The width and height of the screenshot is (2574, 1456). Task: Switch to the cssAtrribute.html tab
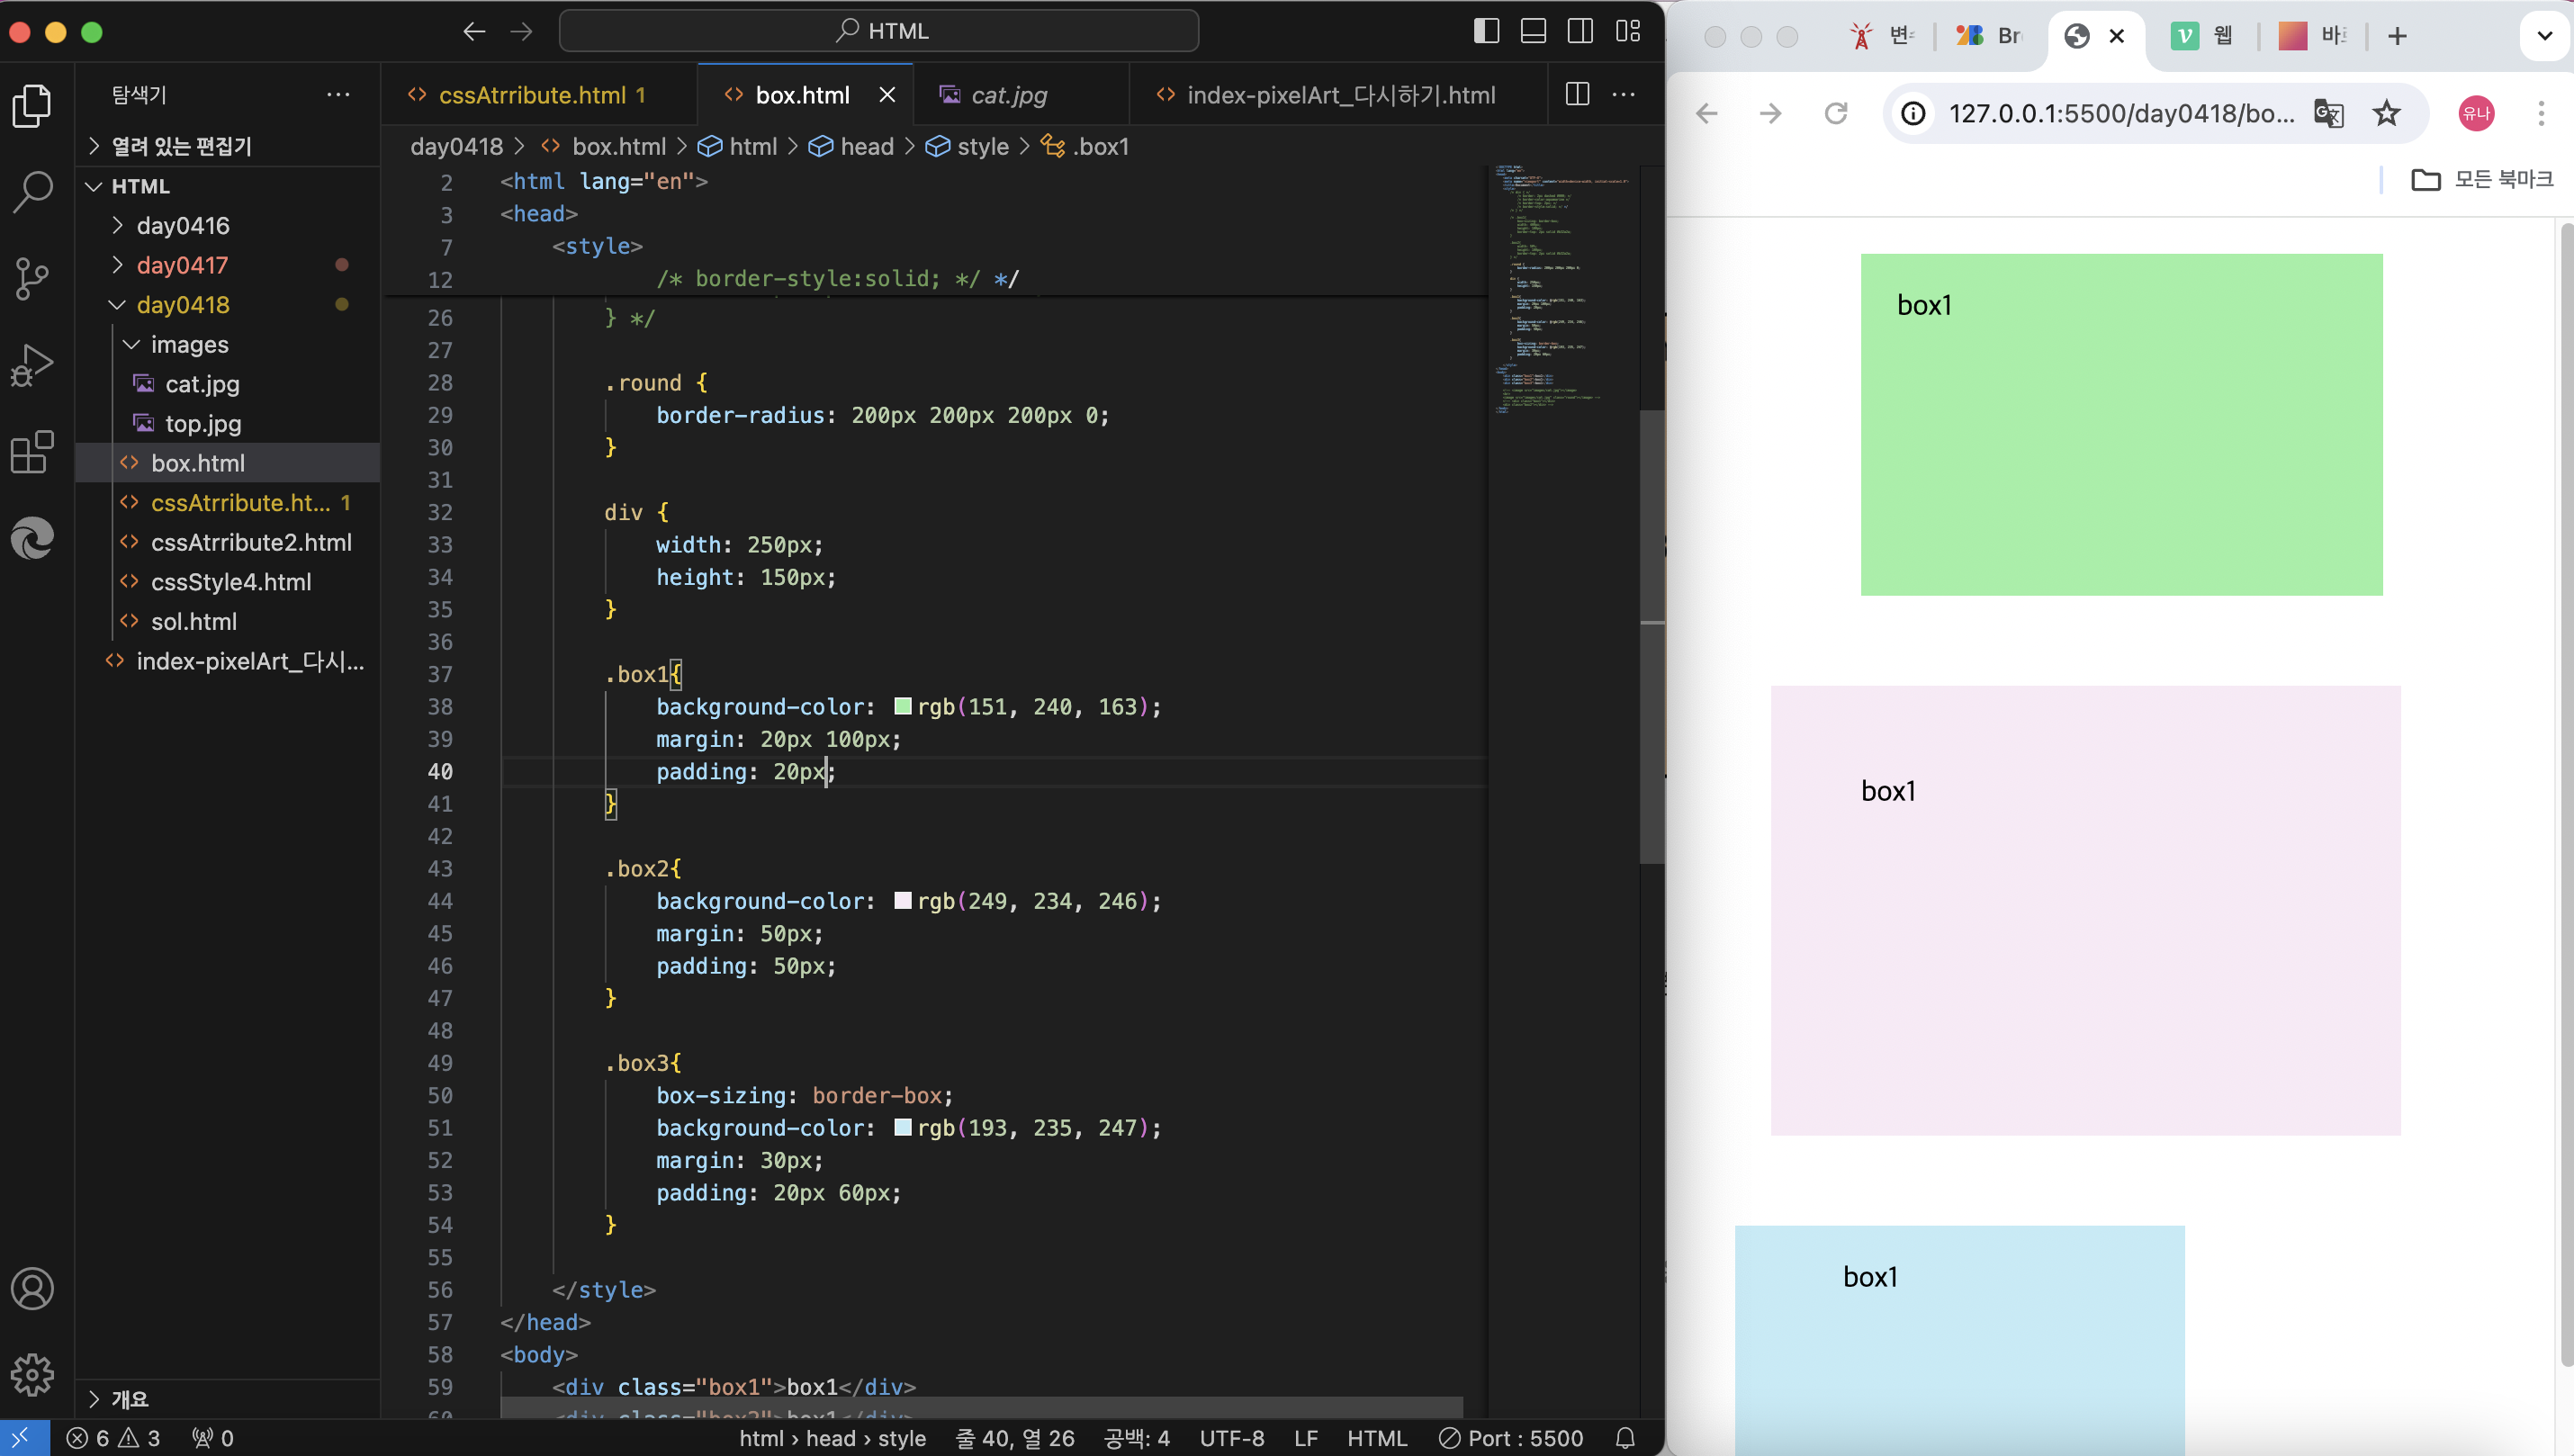point(532,95)
